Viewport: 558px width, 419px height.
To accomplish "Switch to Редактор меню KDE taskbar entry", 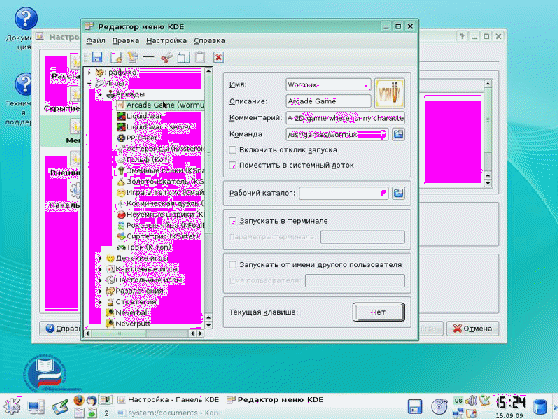I will tap(275, 400).
